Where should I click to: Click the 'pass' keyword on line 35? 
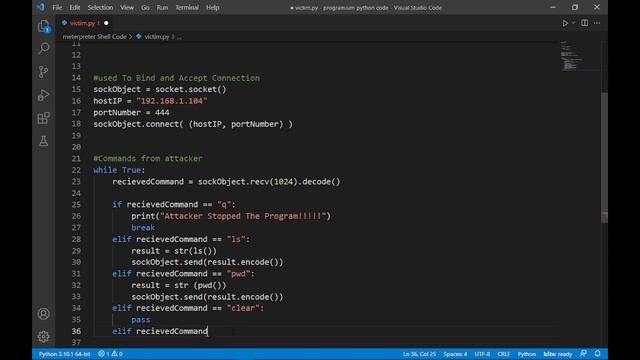[x=141, y=320]
